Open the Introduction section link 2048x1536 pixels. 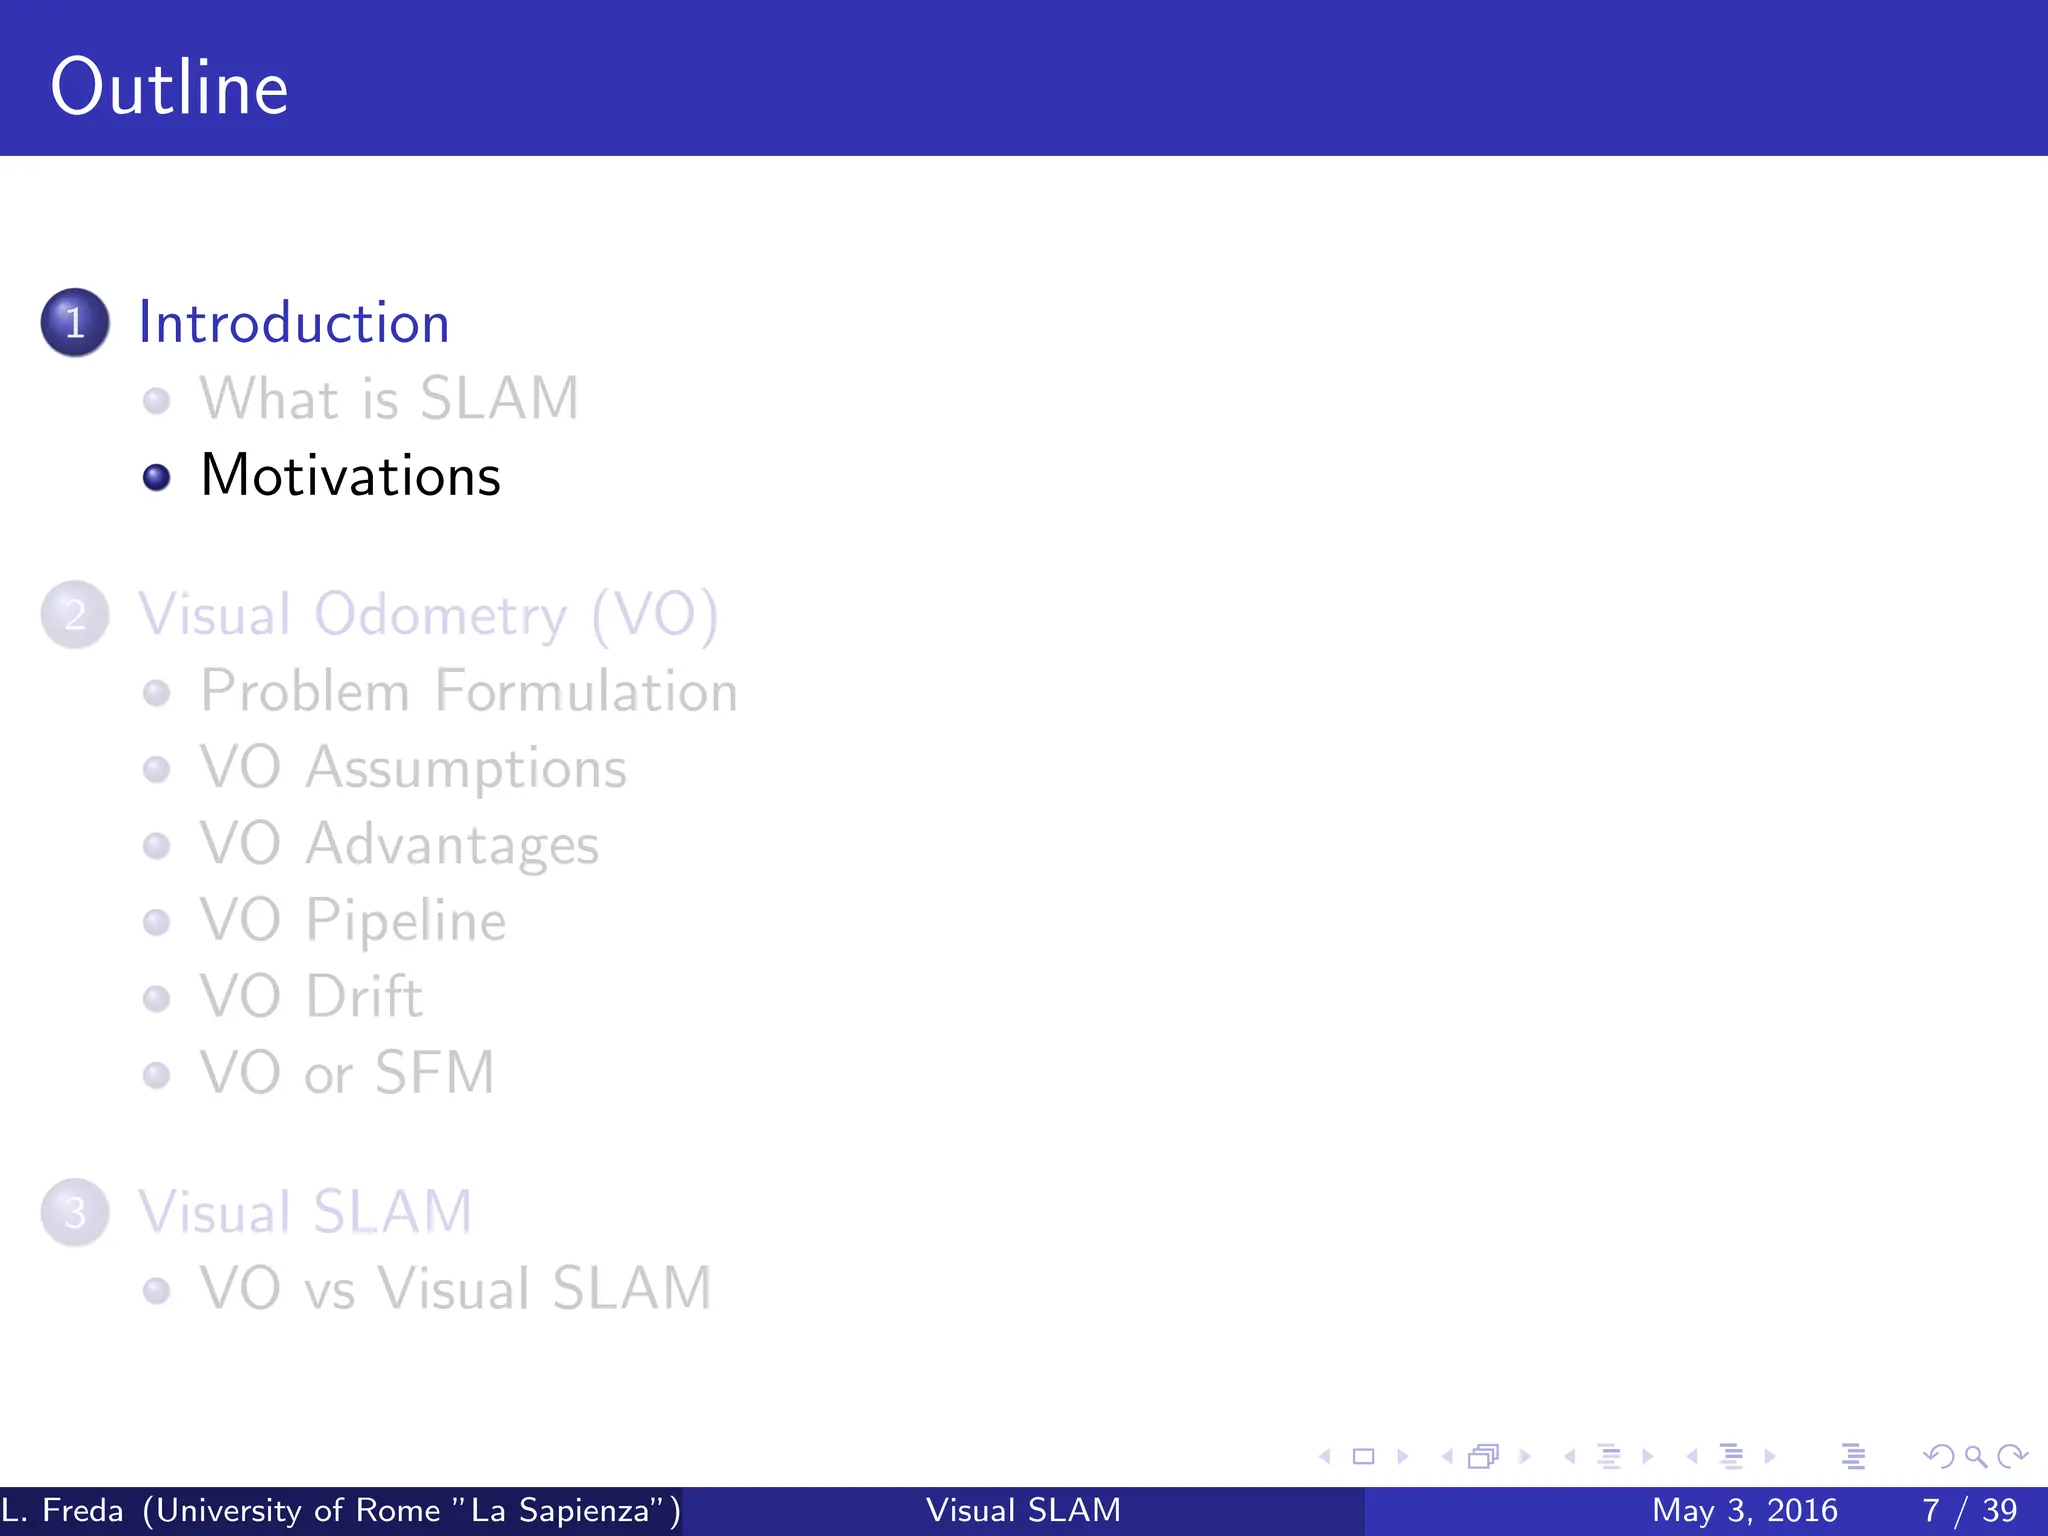(x=294, y=323)
